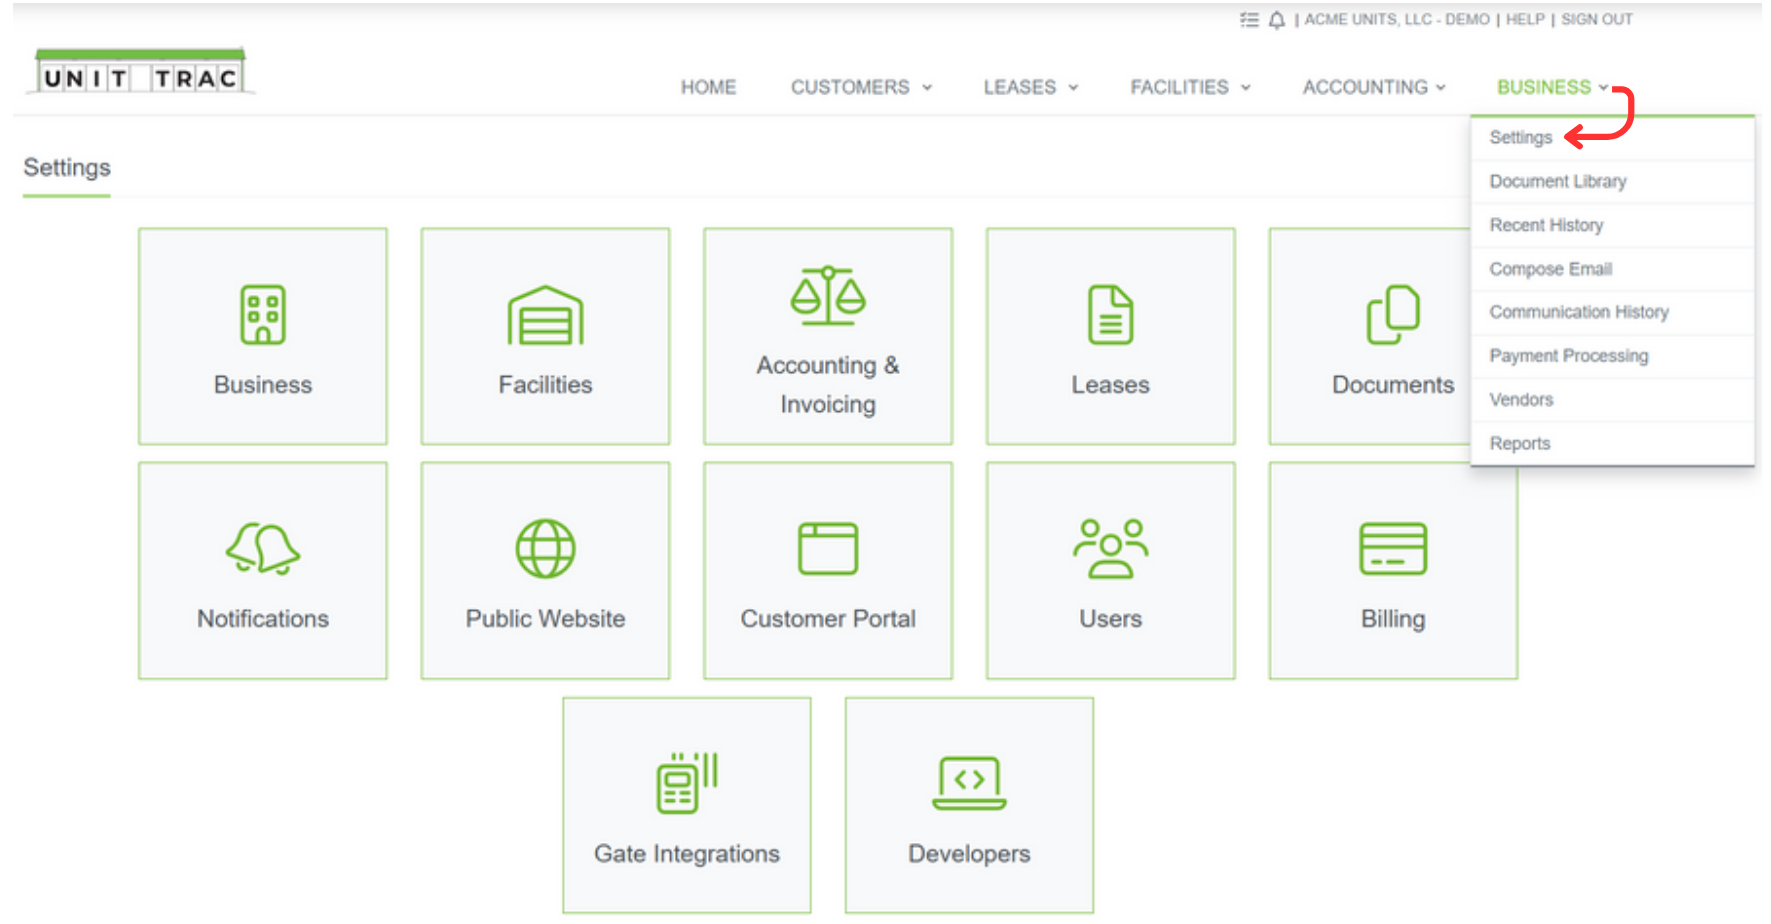Screen dimensions: 1771x924
Task: Click the Leases document icon
Action: 1110,315
